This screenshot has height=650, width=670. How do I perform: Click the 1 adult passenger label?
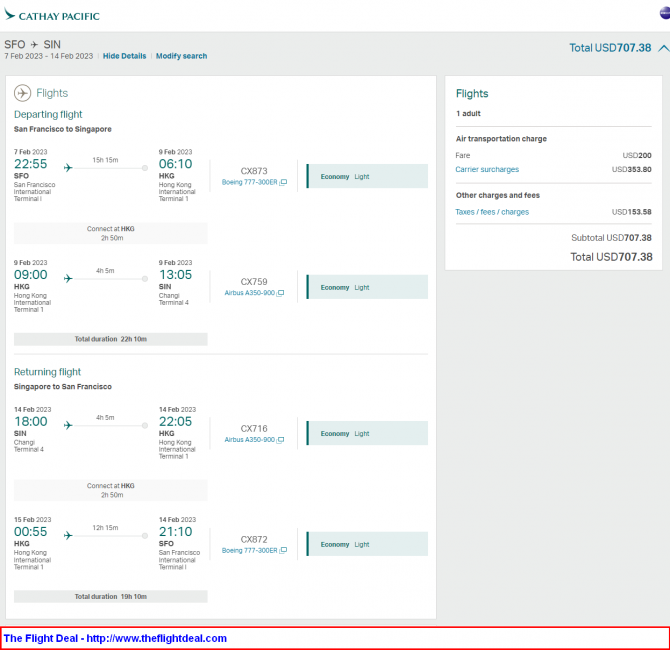468,113
